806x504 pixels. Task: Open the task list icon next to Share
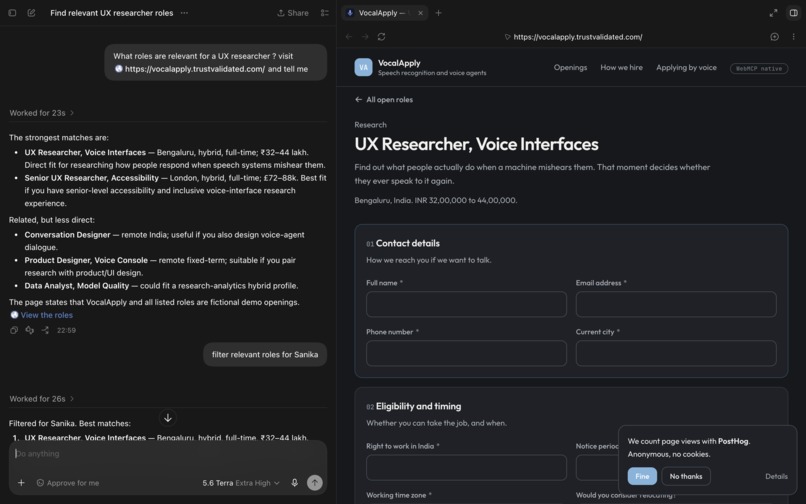[325, 13]
